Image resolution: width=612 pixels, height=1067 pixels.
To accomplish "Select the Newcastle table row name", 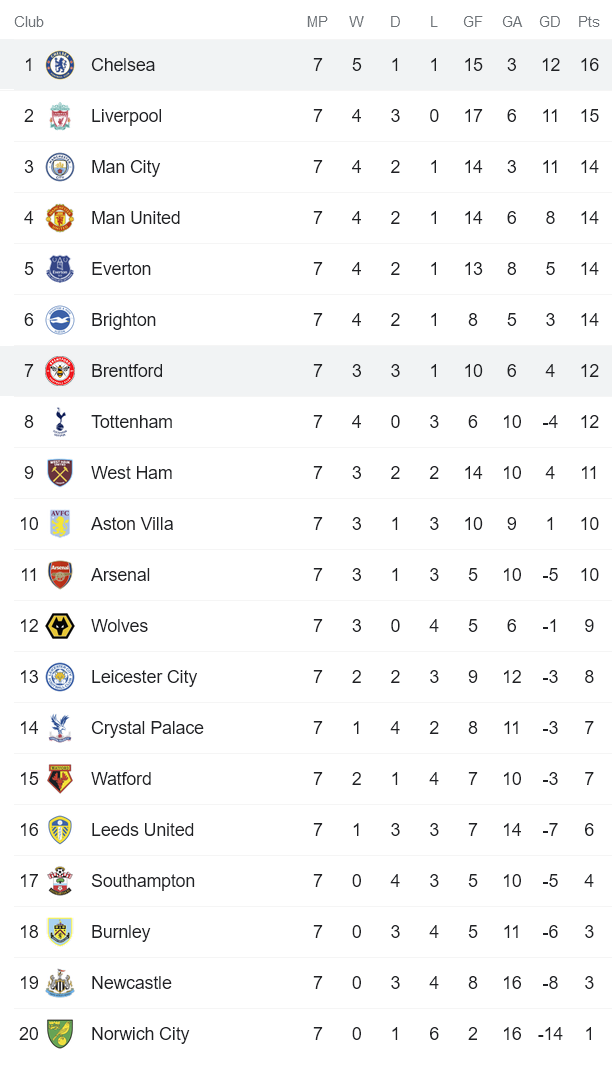I will coord(131,983).
